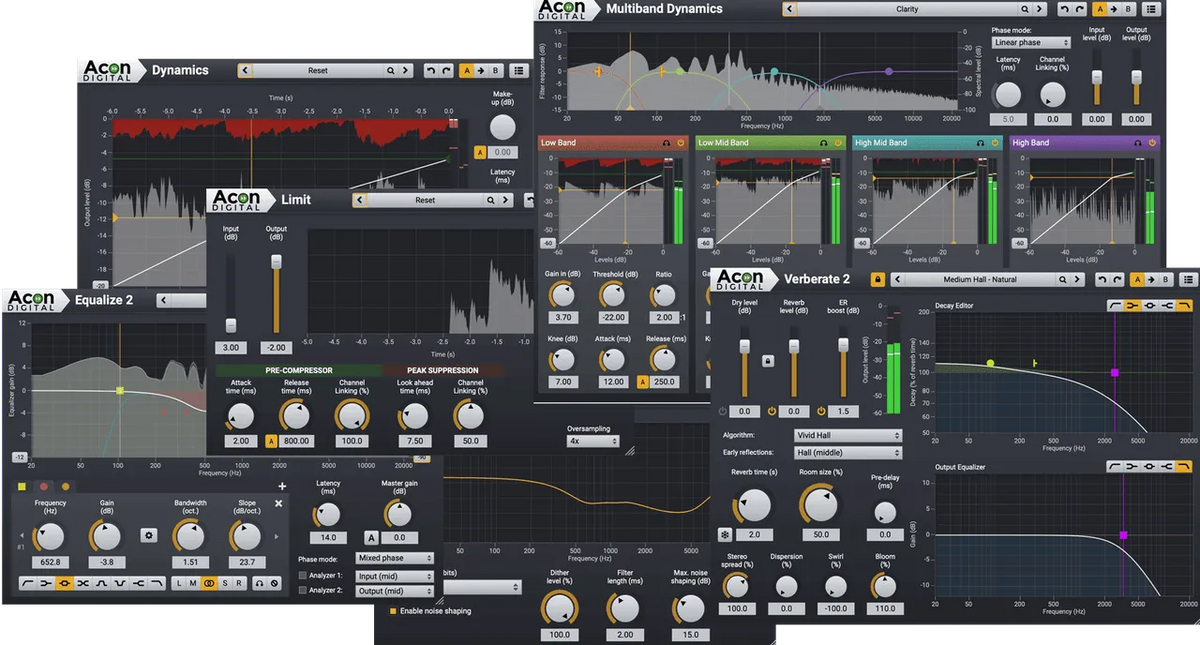Image resolution: width=1200 pixels, height=645 pixels.
Task: Open the preset list icon in Multiband Dynamics
Action: tap(1151, 8)
